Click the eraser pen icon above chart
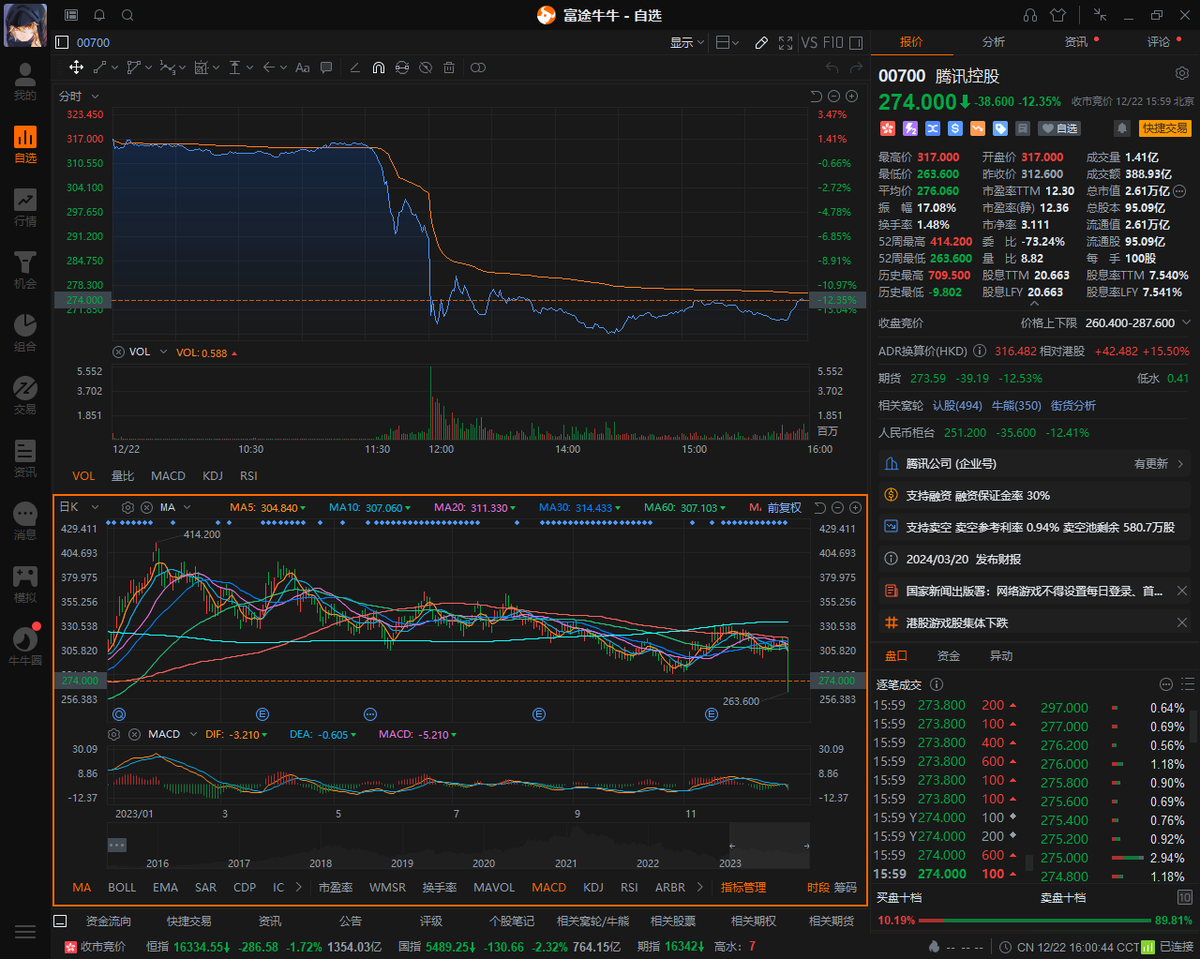This screenshot has height=959, width=1200. point(761,43)
